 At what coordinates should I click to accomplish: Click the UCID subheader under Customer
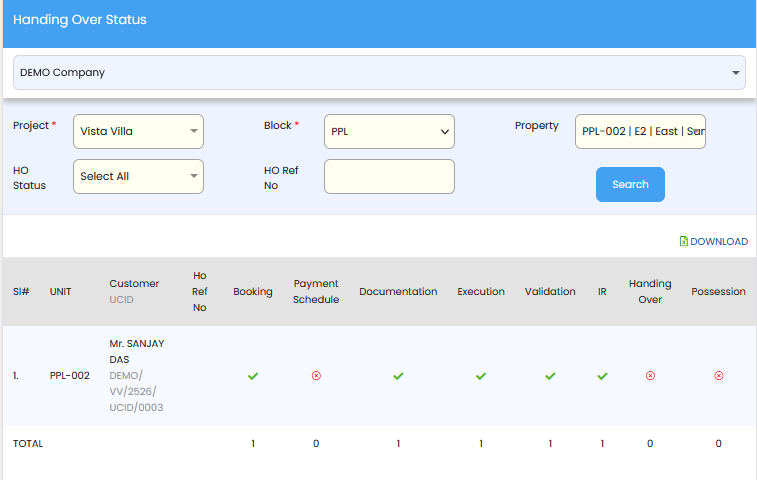click(x=121, y=299)
